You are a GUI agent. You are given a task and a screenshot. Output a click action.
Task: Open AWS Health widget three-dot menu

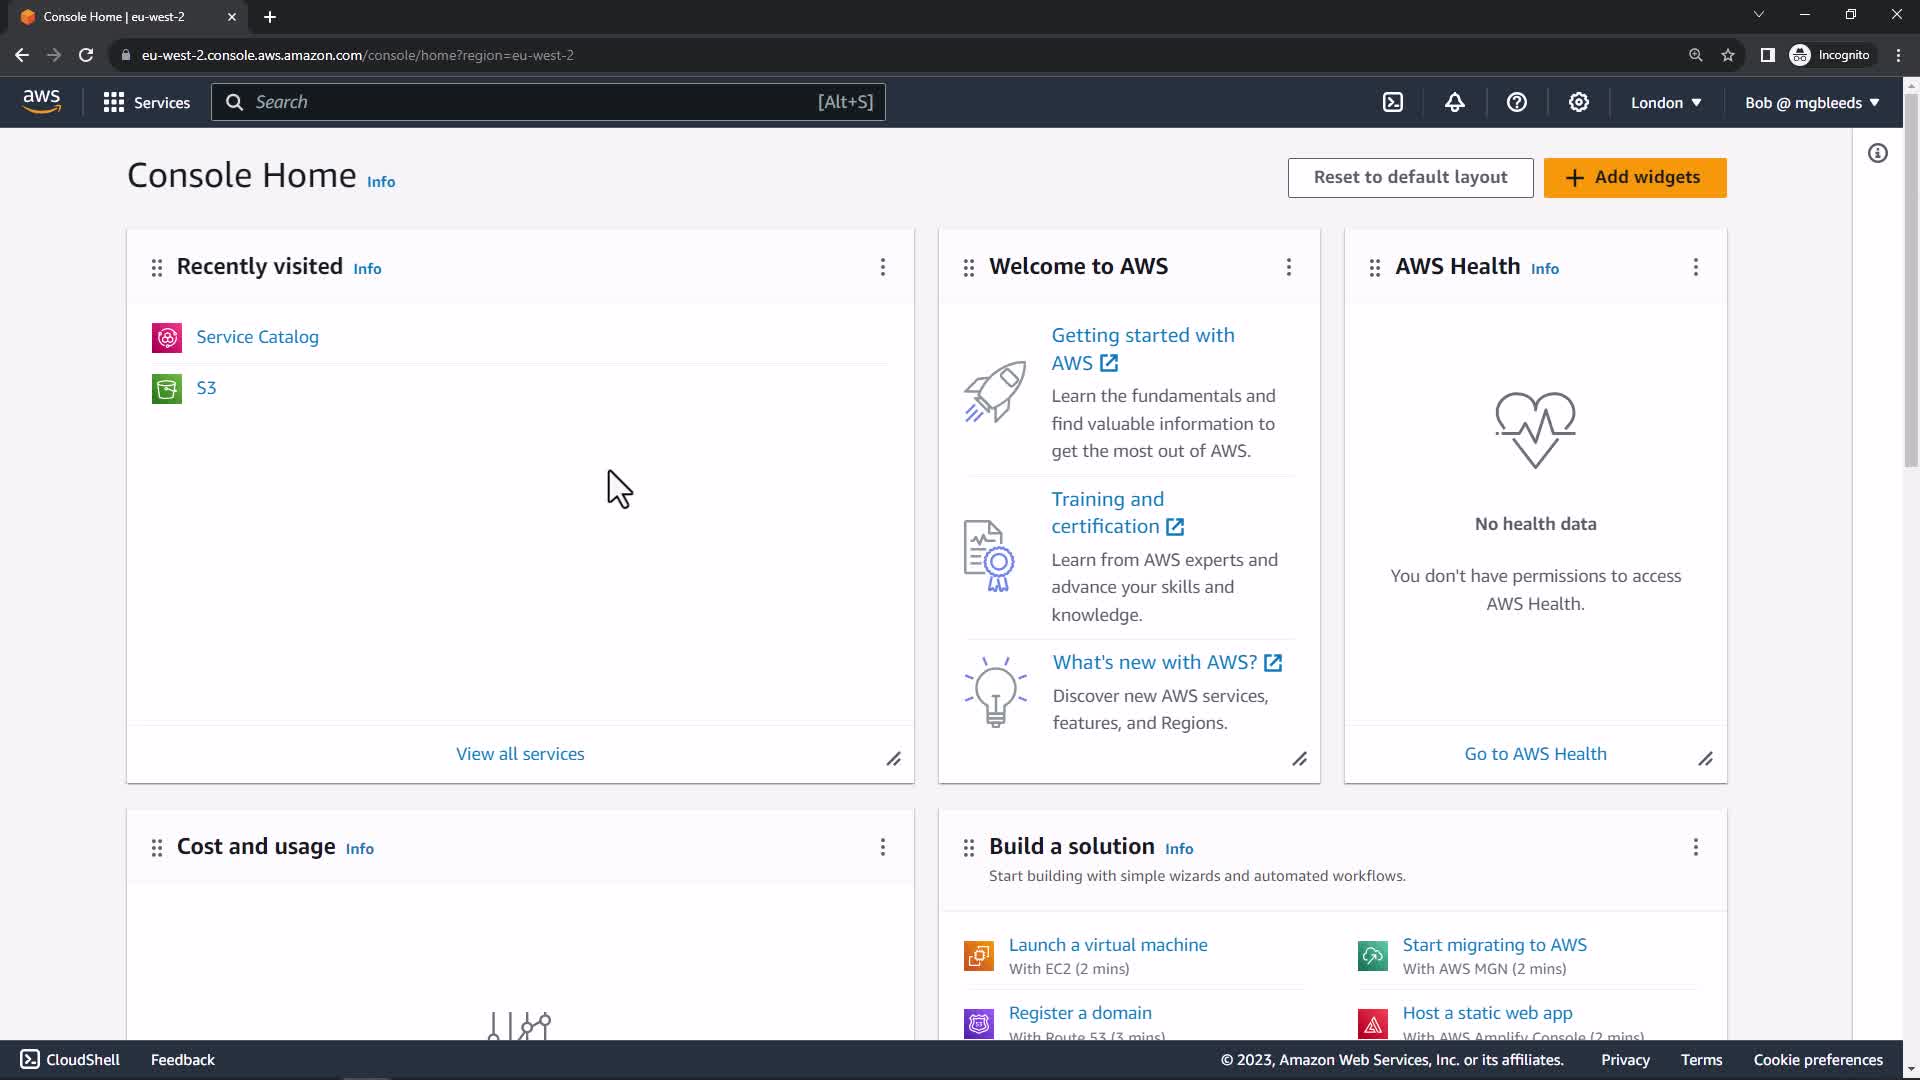click(1696, 267)
